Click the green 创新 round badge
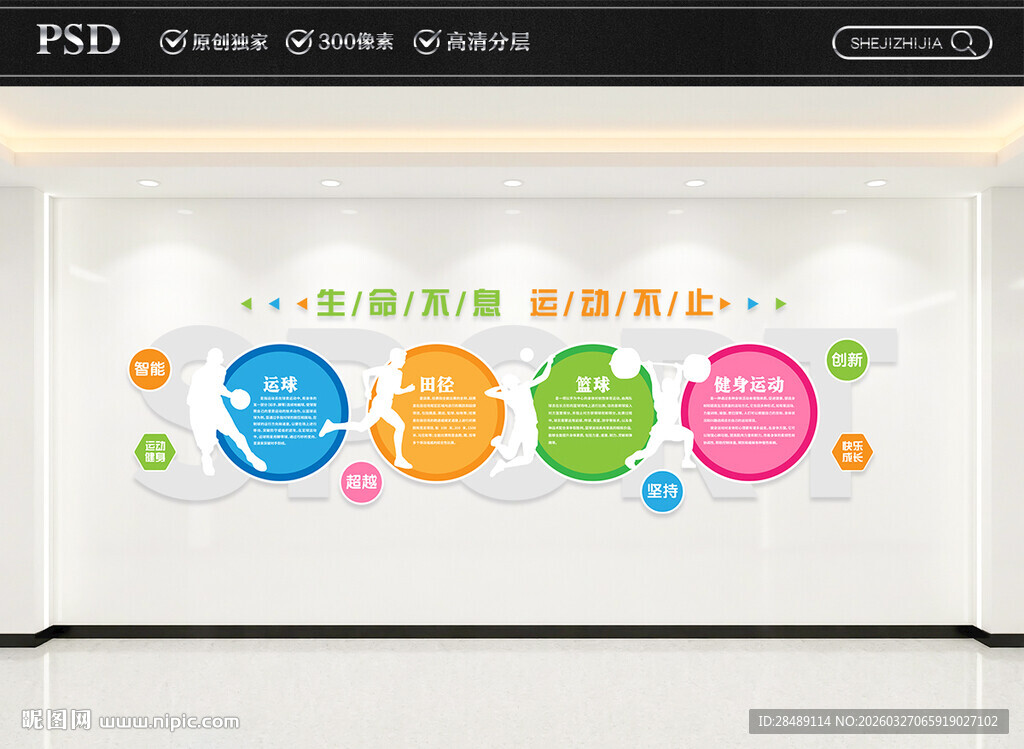This screenshot has height=749, width=1024. pos(847,360)
